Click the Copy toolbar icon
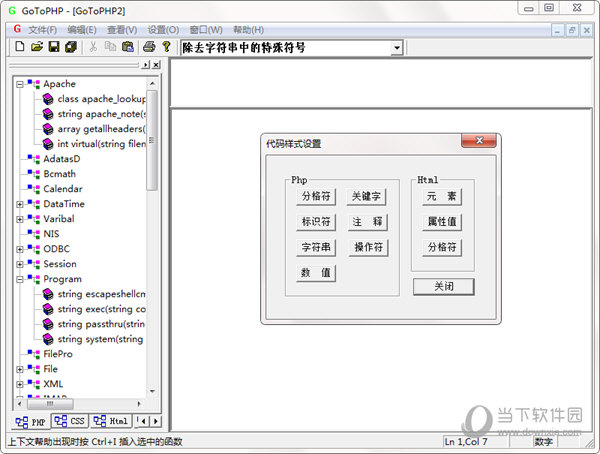Image resolution: width=600 pixels, height=454 pixels. [x=110, y=47]
